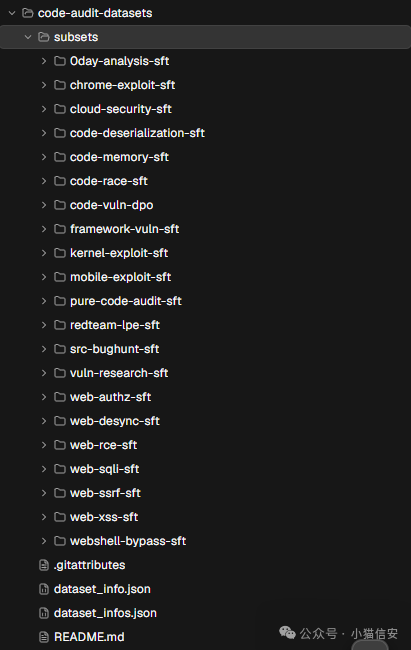Expand the redteam-lpe-sft chevron
This screenshot has width=411, height=650.
coord(44,325)
